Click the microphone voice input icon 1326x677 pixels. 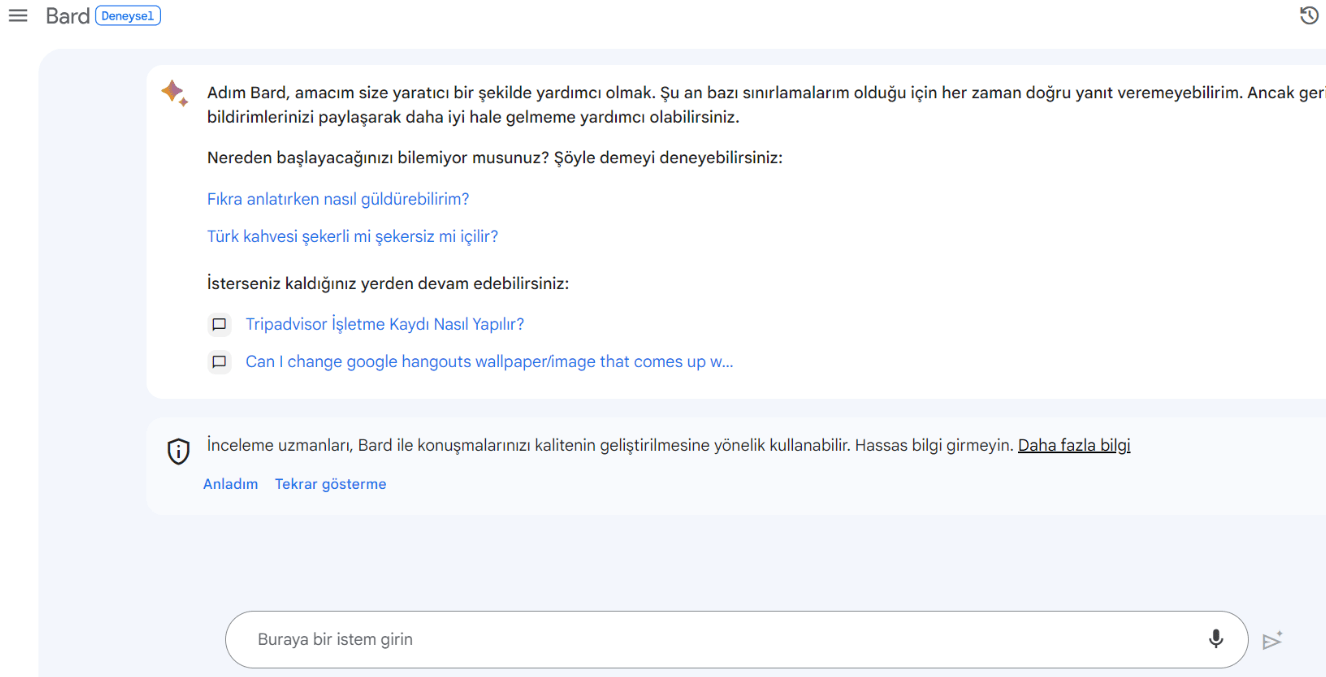pyautogui.click(x=1216, y=639)
